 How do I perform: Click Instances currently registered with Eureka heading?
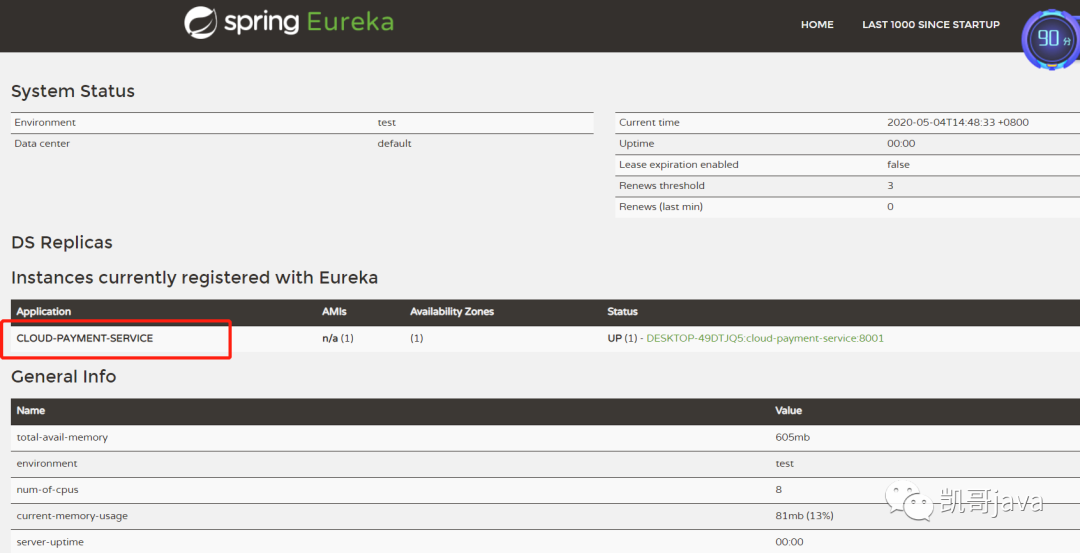(x=194, y=278)
